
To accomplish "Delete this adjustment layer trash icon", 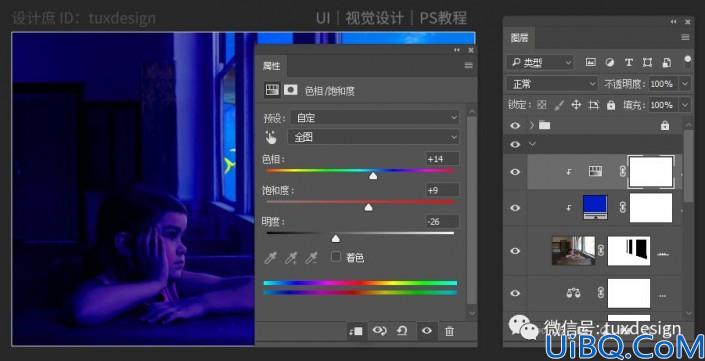I will [x=449, y=332].
